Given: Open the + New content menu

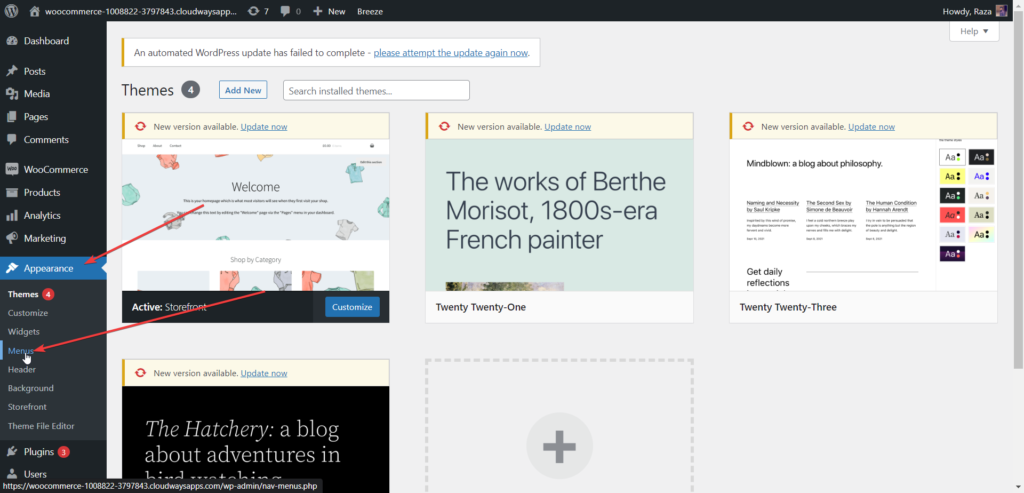Looking at the screenshot, I should coord(329,11).
